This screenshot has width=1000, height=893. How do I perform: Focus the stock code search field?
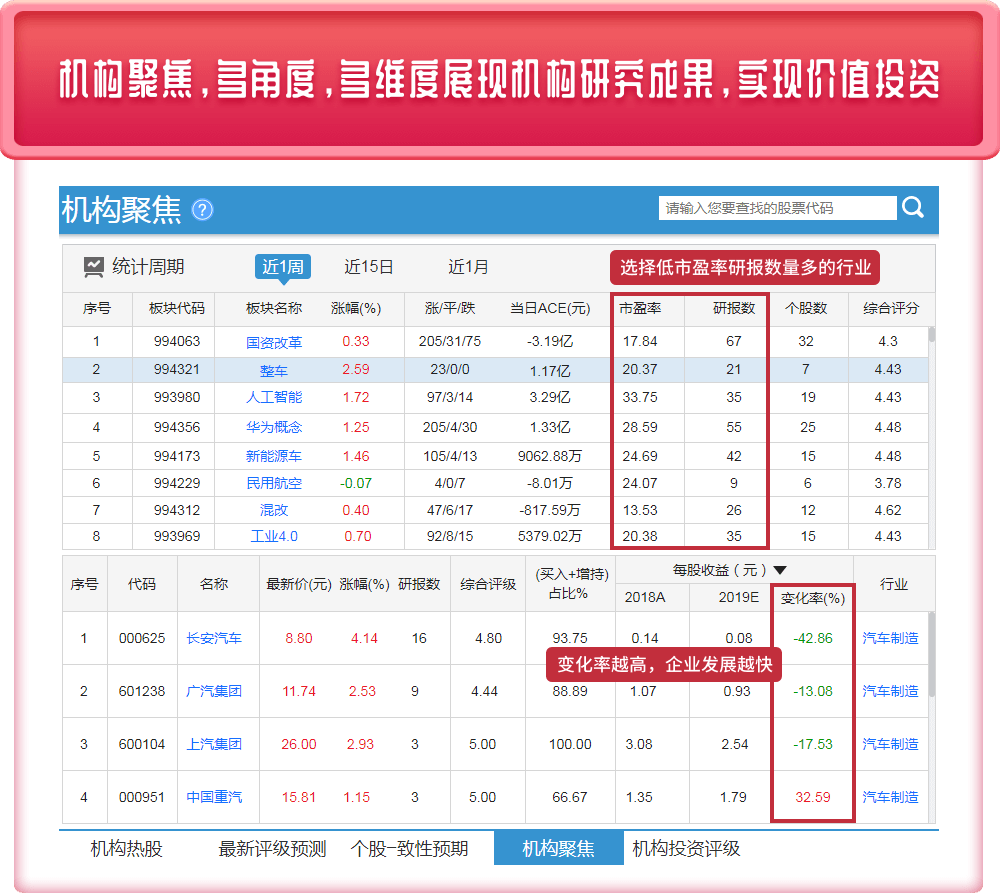(777, 208)
